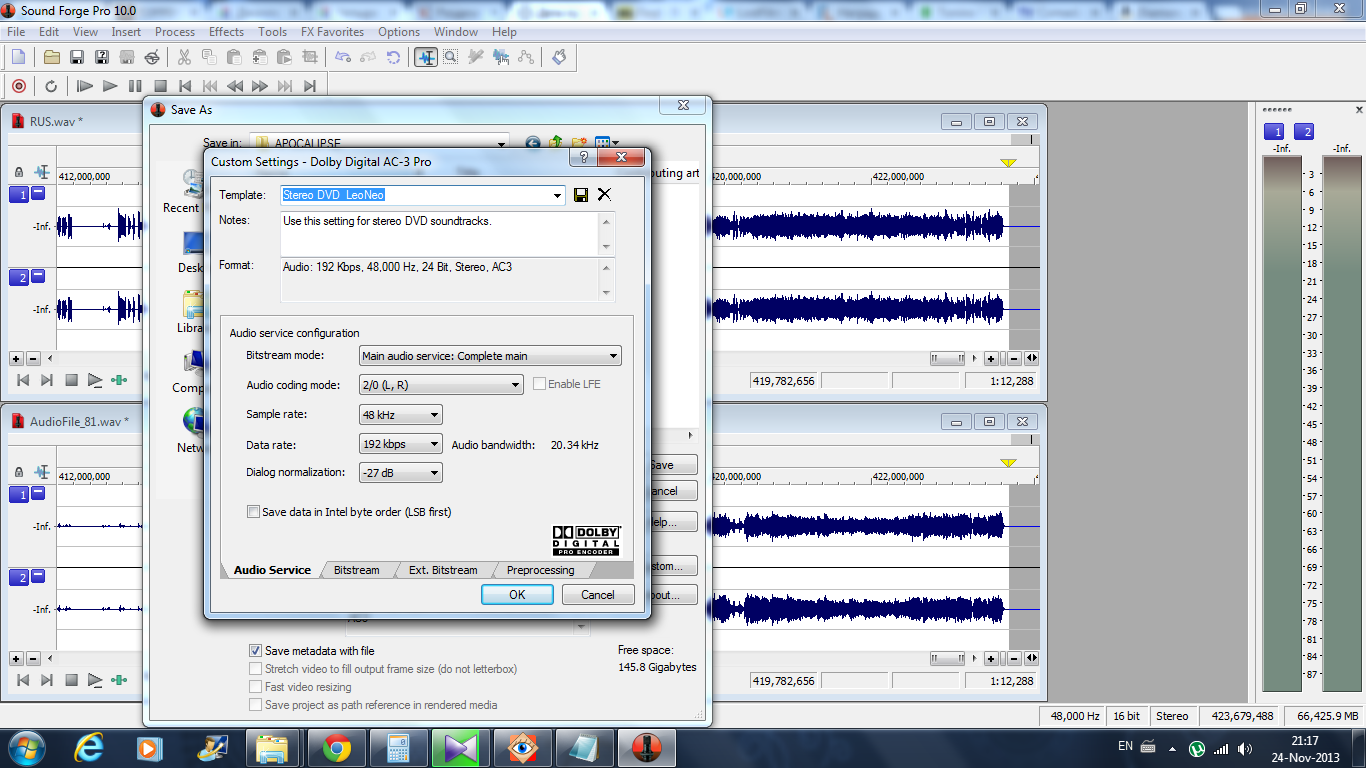Click the Undo toolbar icon
Viewport: 1366px width, 768px height.
coord(344,57)
